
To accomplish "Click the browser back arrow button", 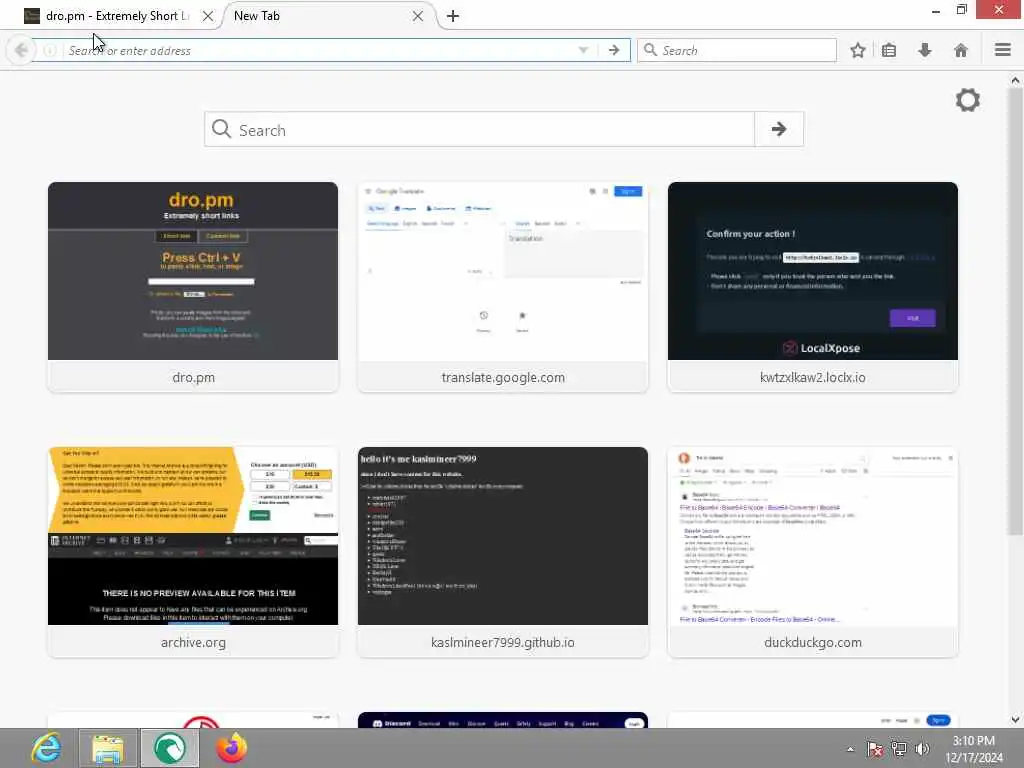I will point(21,50).
